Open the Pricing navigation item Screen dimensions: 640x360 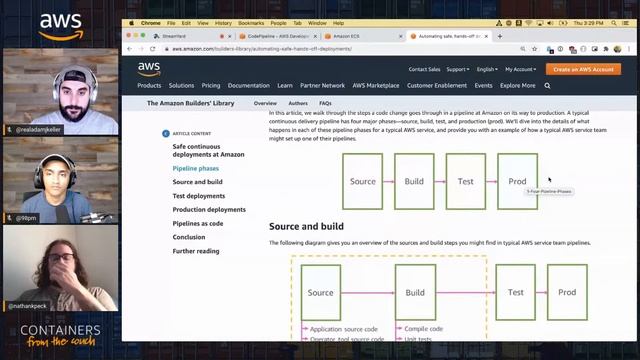(211, 86)
